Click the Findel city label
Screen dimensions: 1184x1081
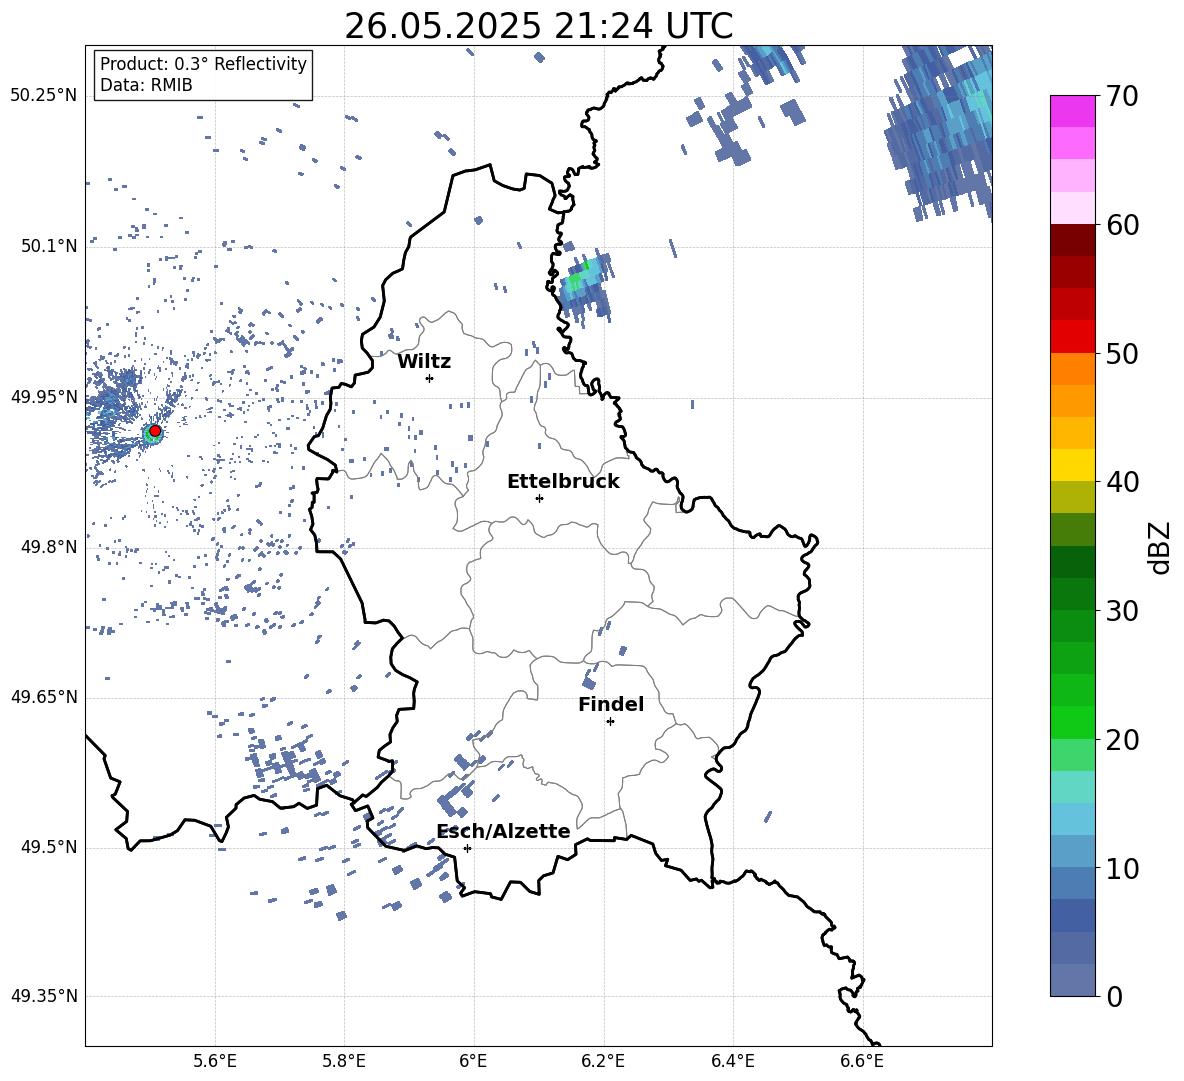(611, 704)
